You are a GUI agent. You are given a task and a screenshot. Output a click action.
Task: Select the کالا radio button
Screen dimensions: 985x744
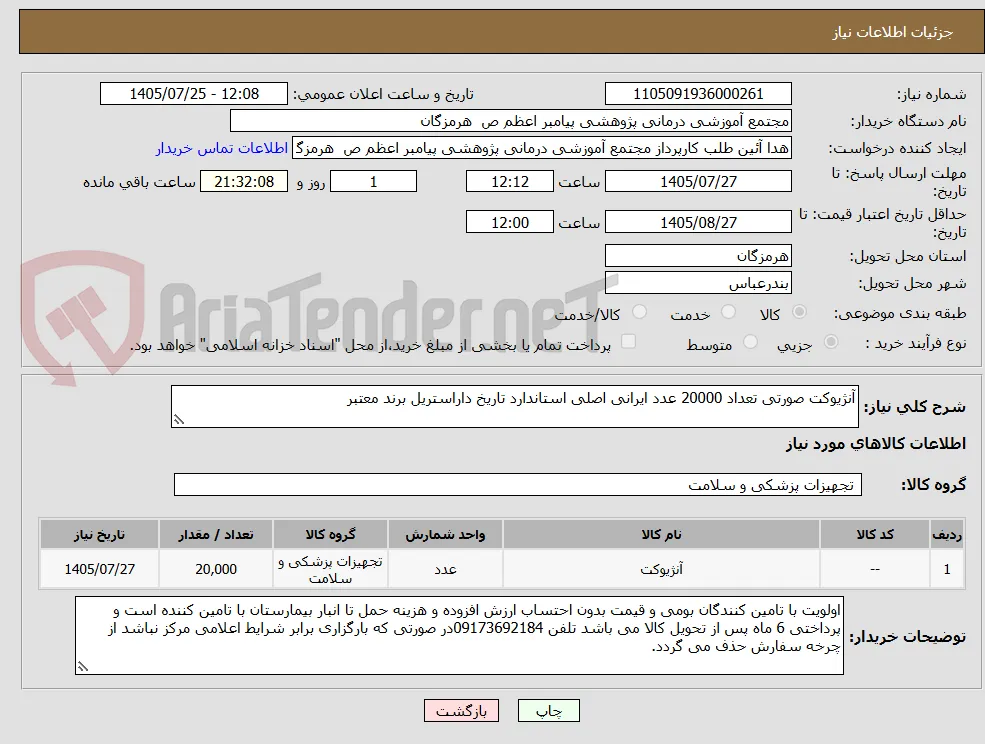[x=799, y=312]
